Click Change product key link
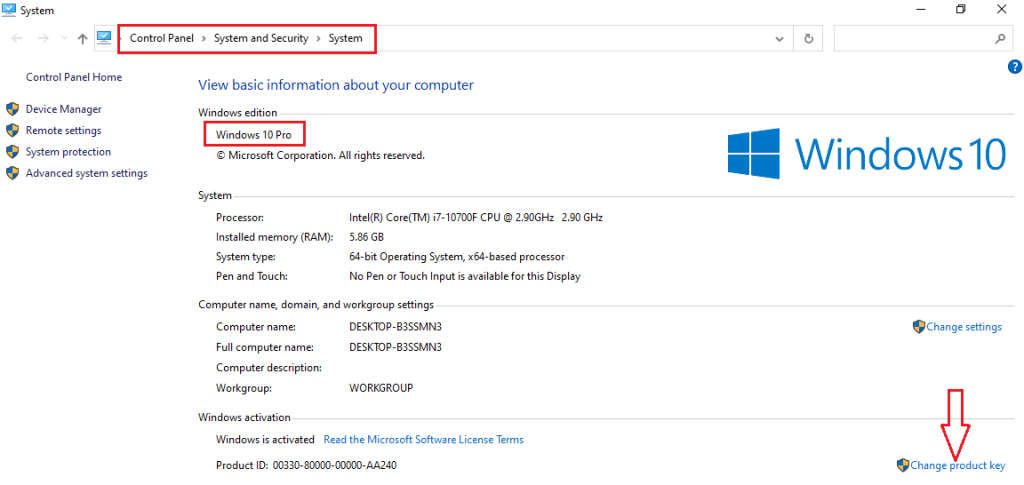The image size is (1024, 485). click(957, 466)
